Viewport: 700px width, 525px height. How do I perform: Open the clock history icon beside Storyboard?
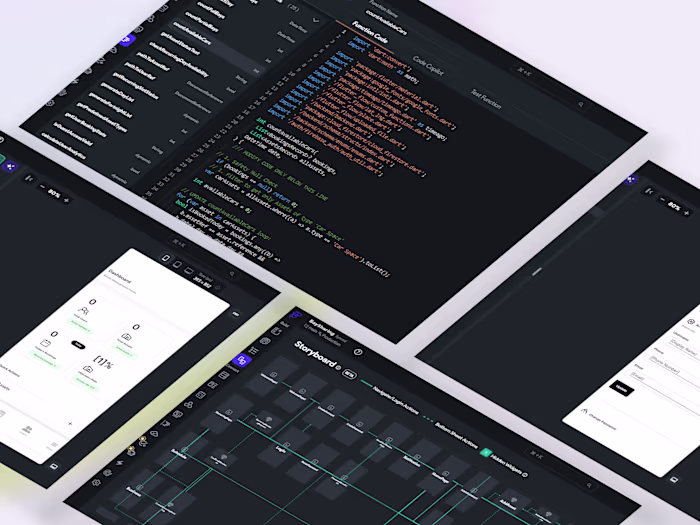(358, 352)
